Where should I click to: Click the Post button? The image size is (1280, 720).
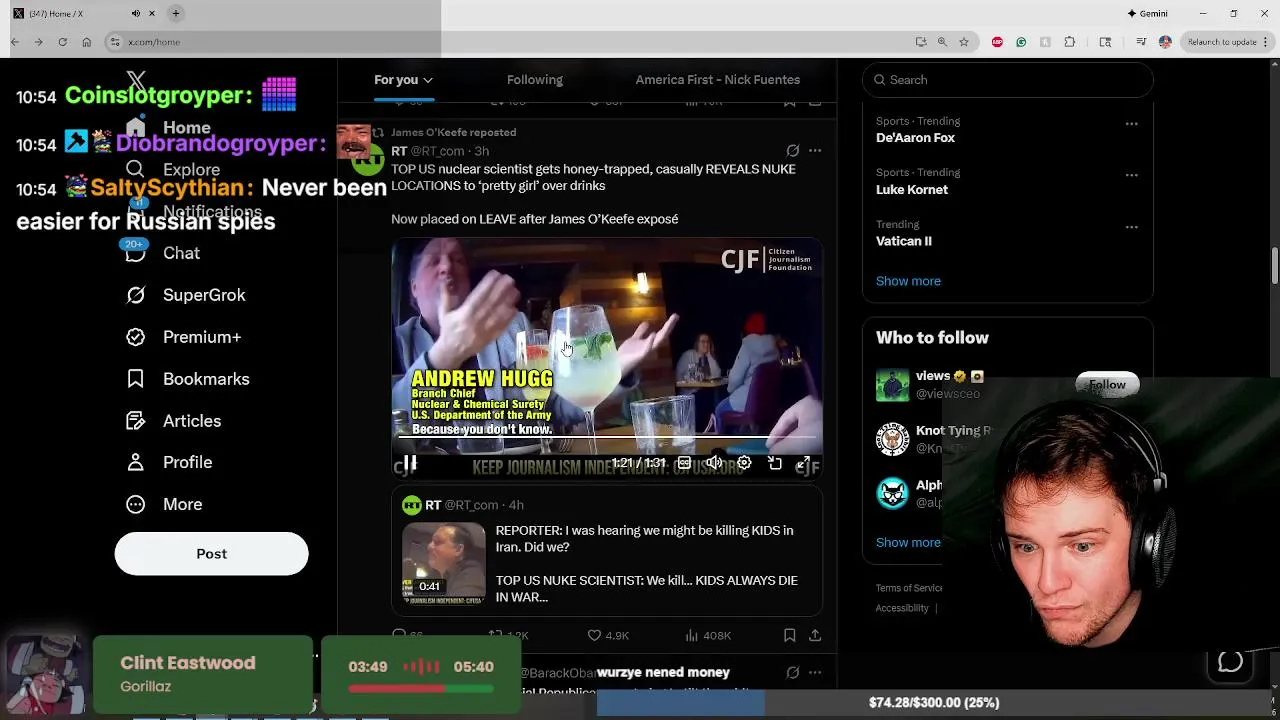click(x=211, y=554)
